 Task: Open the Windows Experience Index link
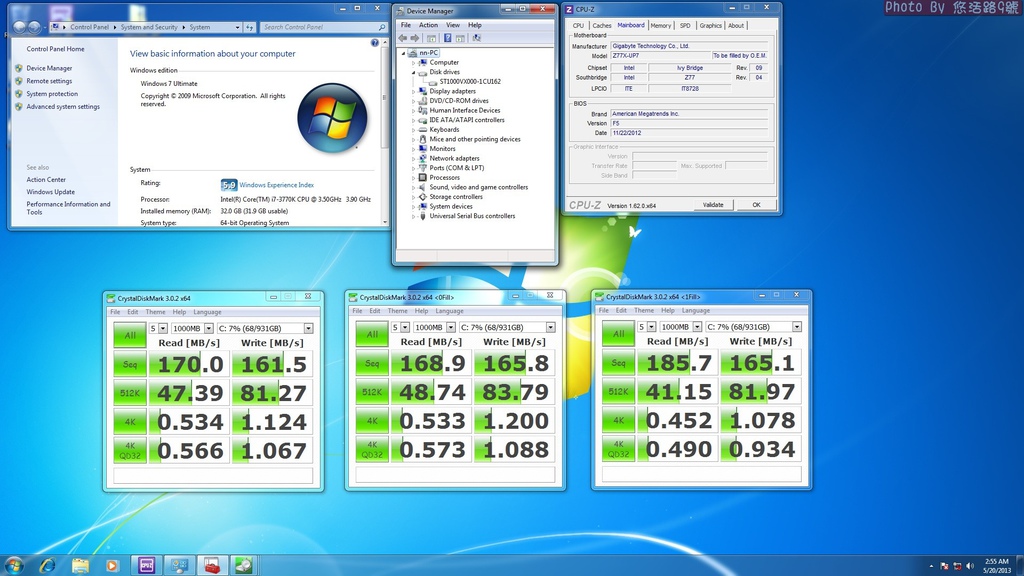pos(276,185)
